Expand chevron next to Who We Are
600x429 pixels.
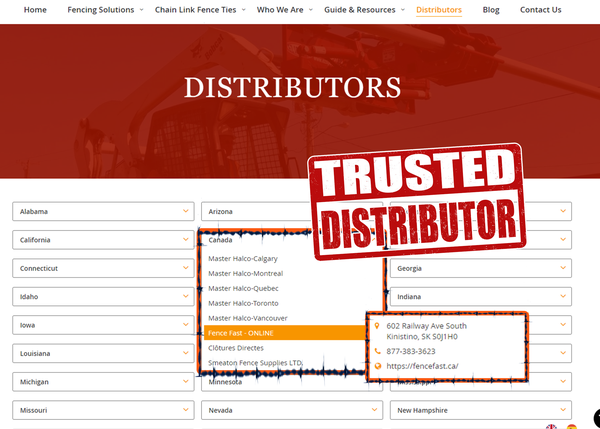point(311,10)
